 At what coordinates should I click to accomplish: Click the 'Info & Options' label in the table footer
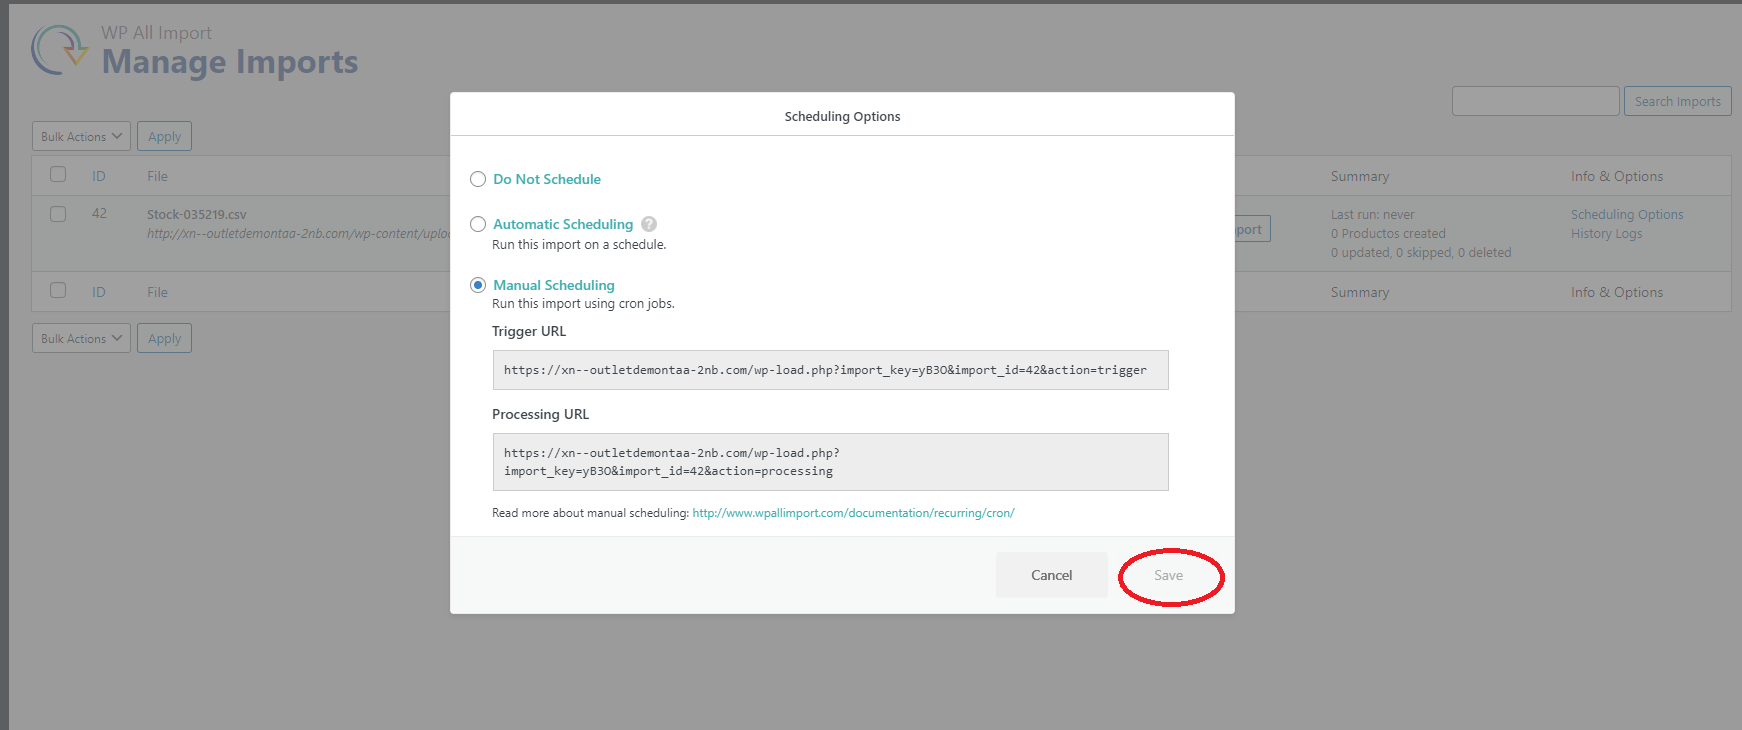tap(1617, 292)
